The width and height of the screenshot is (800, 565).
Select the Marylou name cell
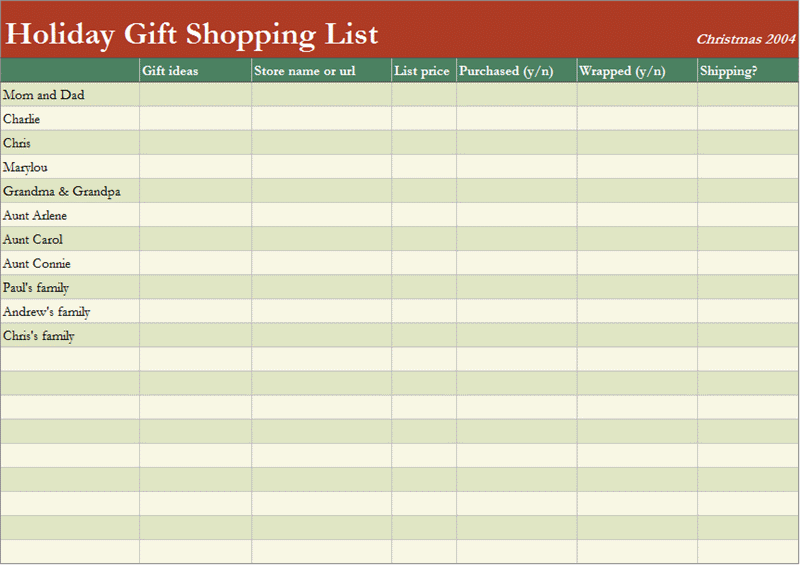click(70, 167)
